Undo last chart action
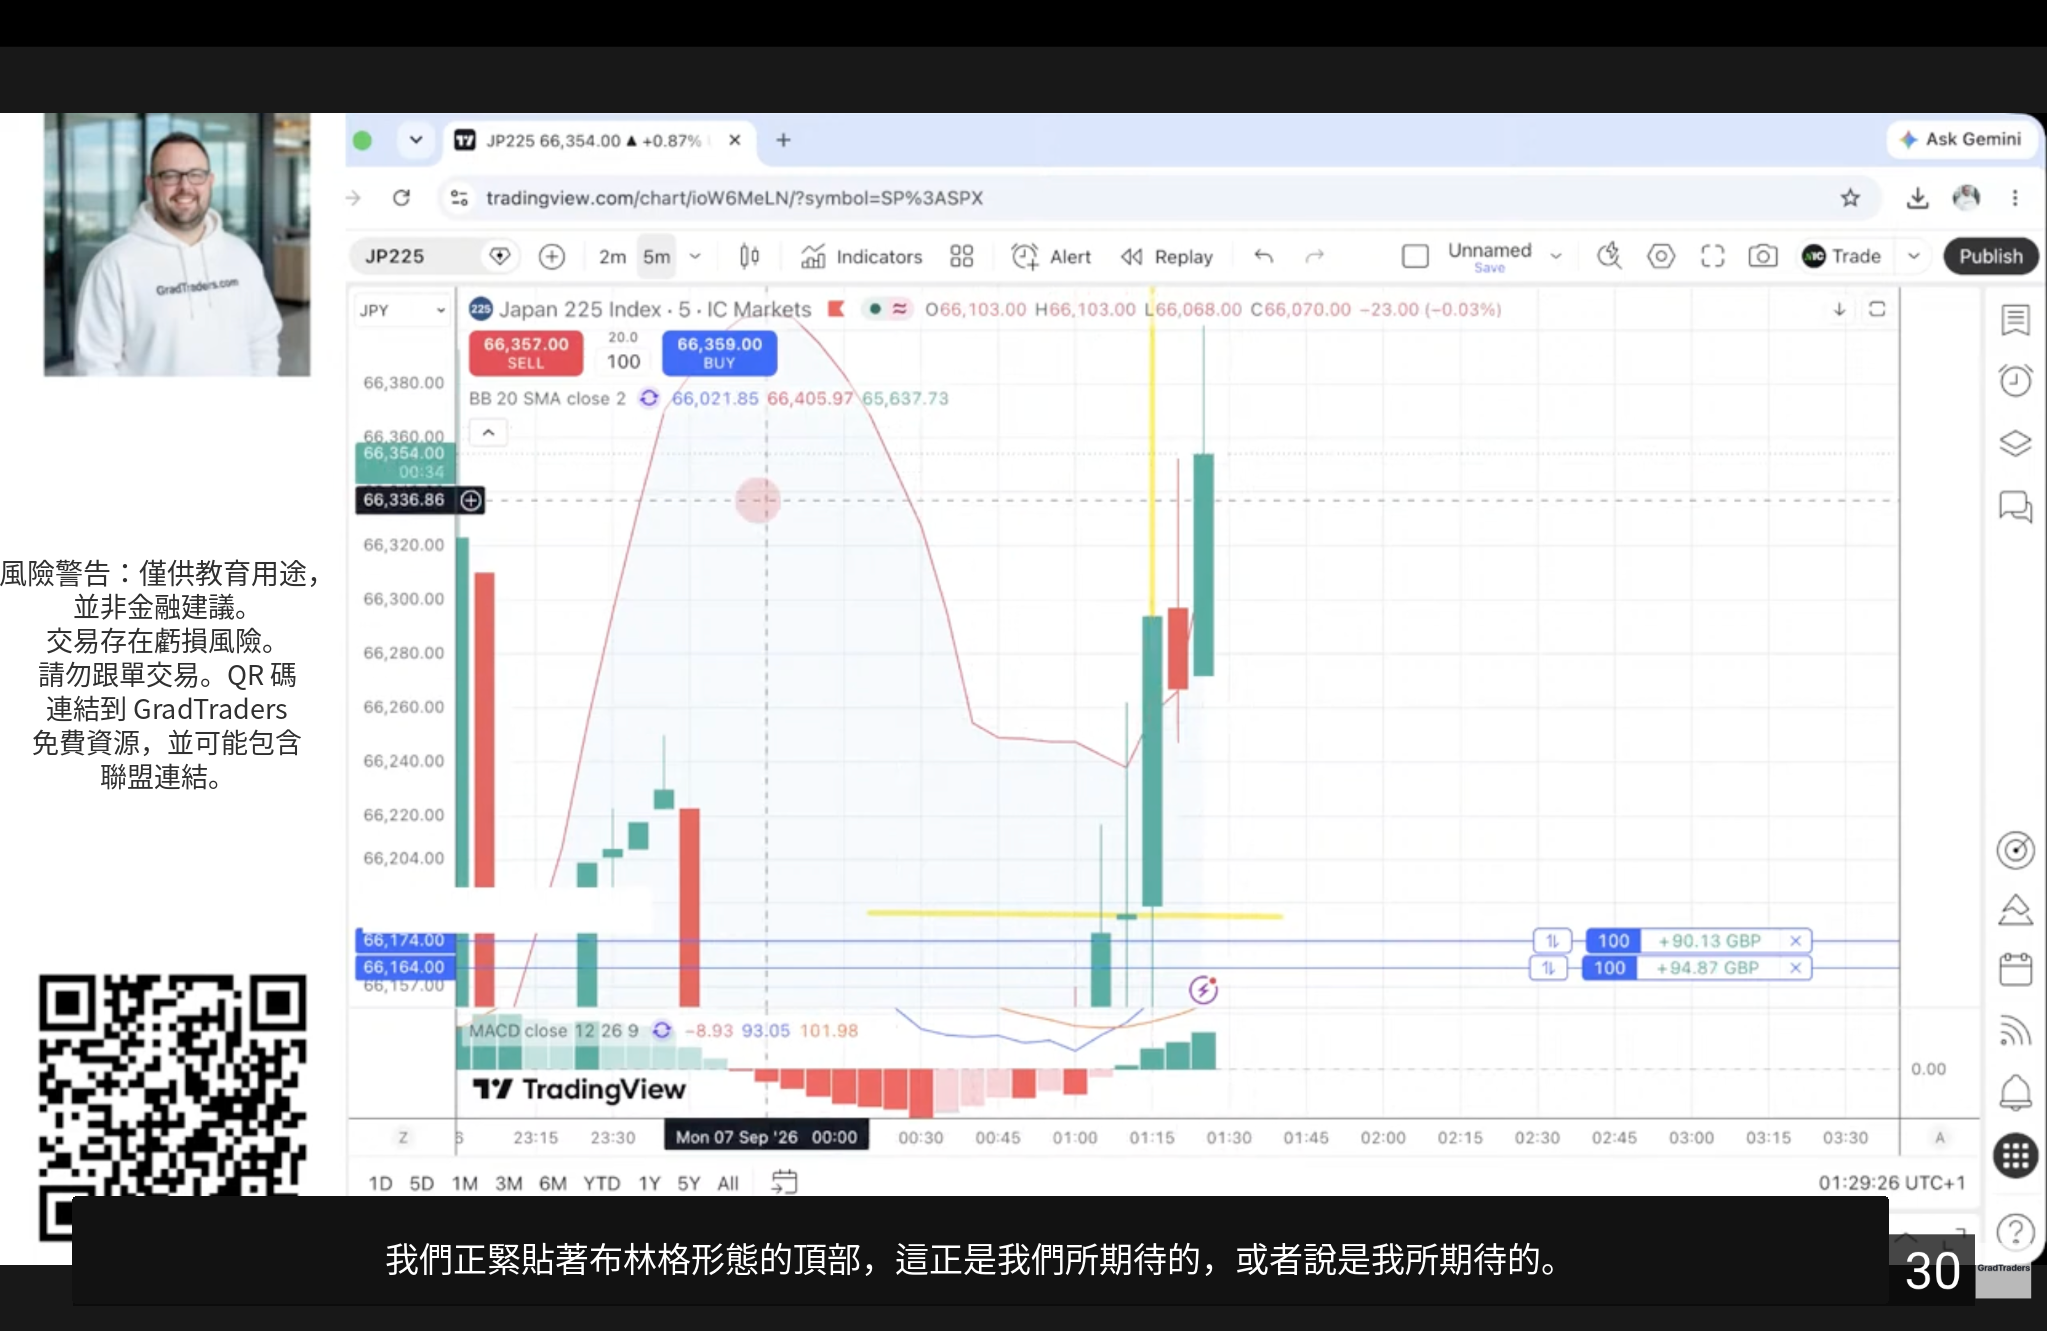The image size is (2047, 1331). 1264,257
